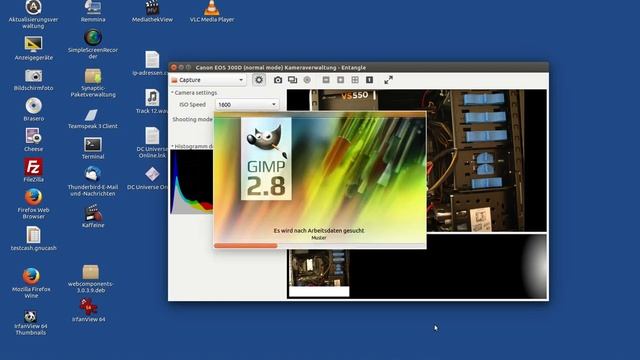Open the Anzeigegeräte desktop icon

click(x=33, y=48)
